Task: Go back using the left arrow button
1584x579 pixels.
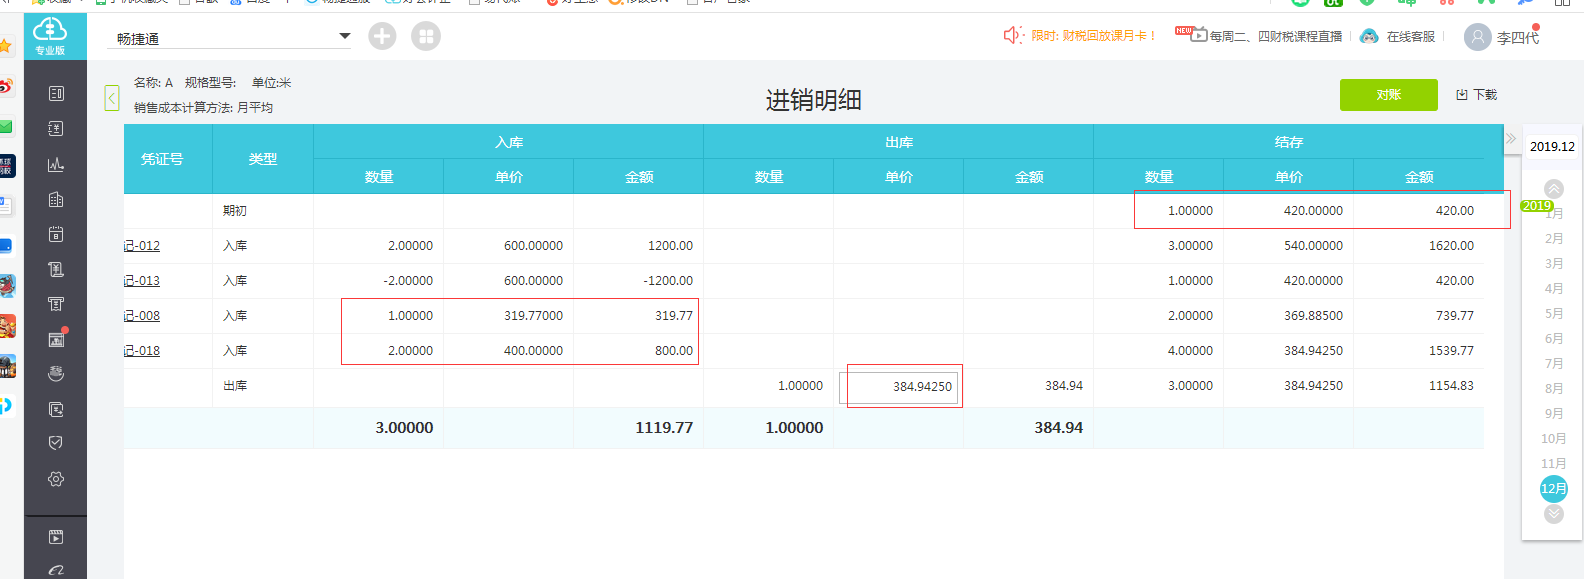Action: click(112, 98)
